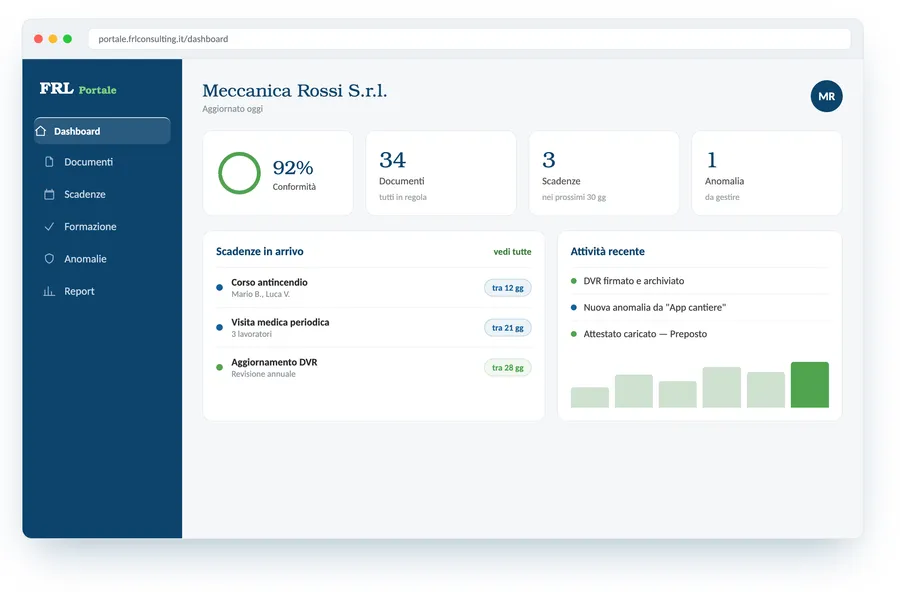This screenshot has width=900, height=592.
Task: Open the 1 Anomalia card
Action: 767,173
